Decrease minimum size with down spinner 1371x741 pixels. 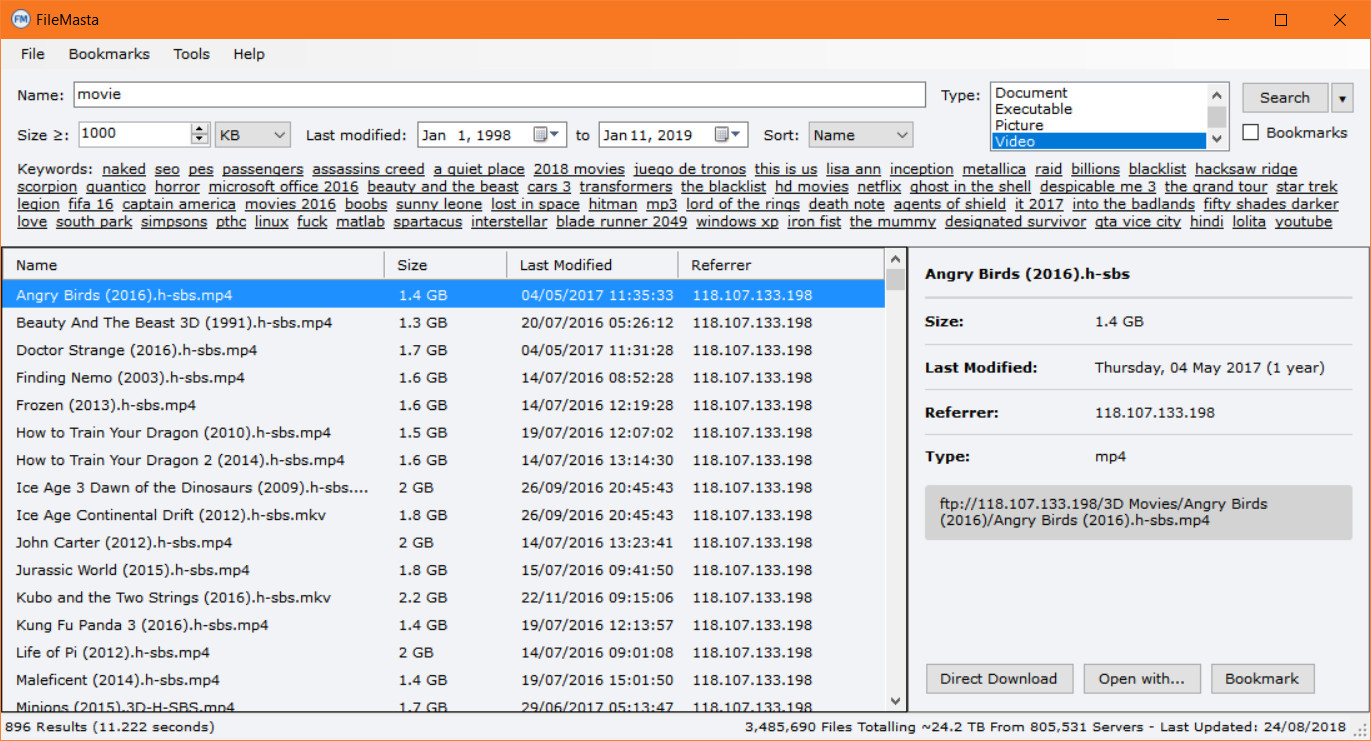(199, 141)
